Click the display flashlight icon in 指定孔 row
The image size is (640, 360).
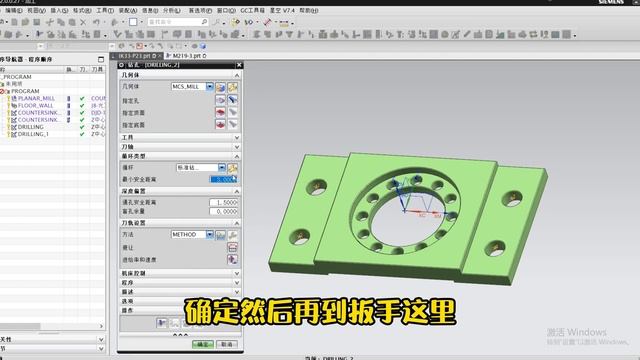pyautogui.click(x=233, y=100)
